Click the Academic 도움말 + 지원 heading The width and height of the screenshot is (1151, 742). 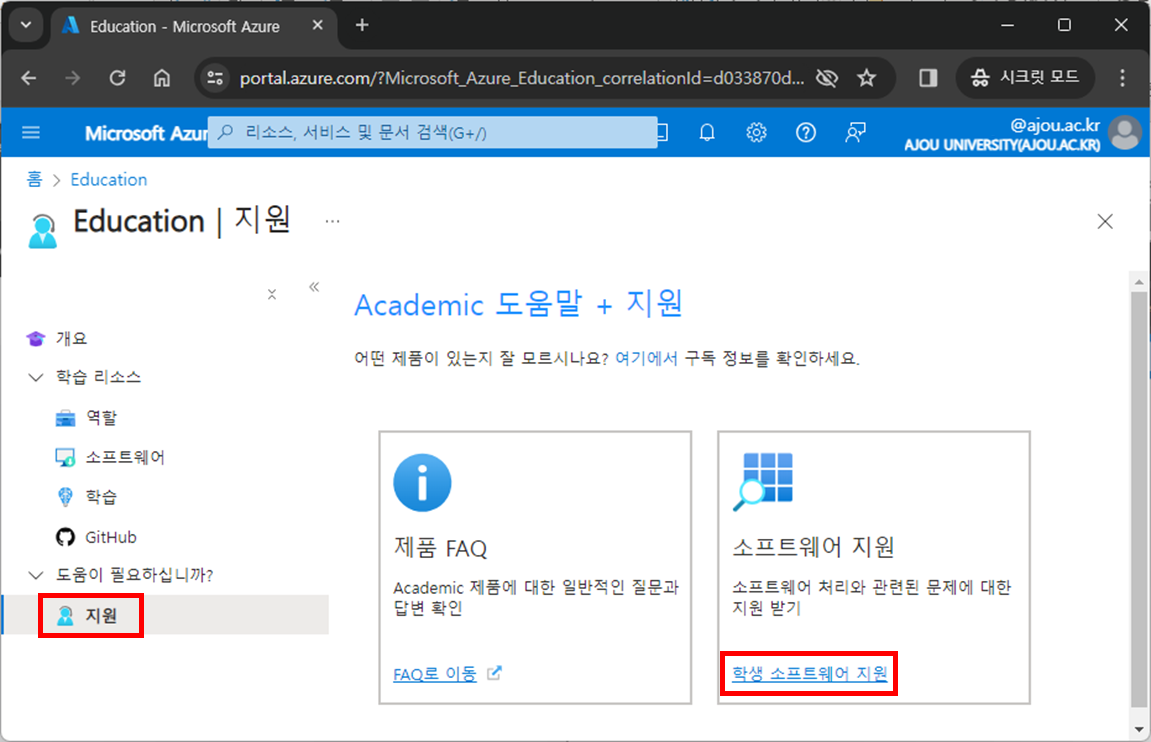point(518,304)
